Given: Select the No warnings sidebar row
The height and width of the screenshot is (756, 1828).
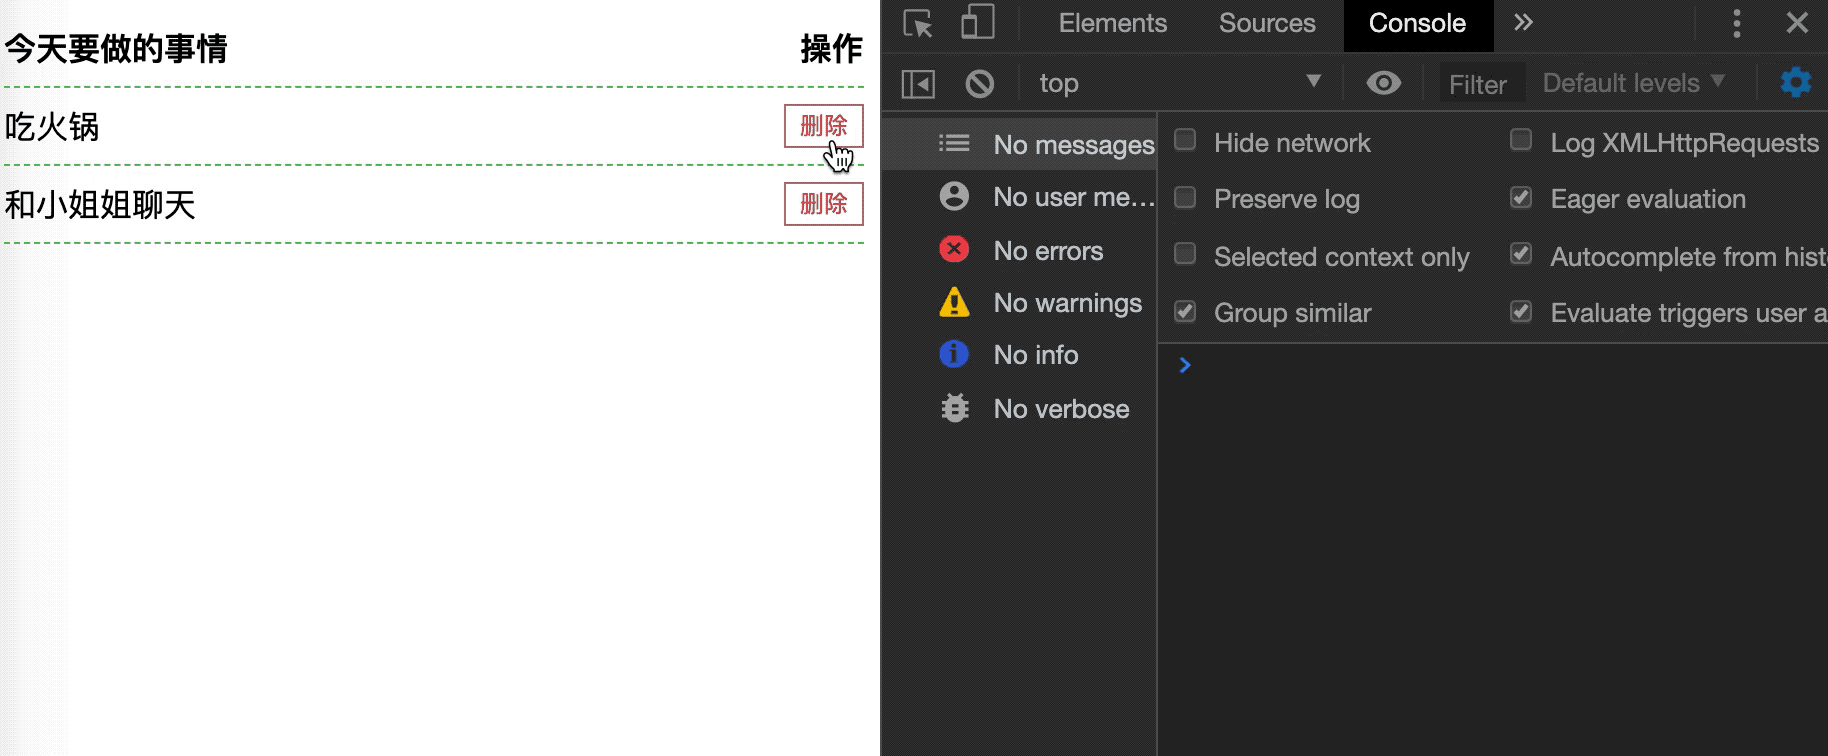Looking at the screenshot, I should [x=1019, y=302].
